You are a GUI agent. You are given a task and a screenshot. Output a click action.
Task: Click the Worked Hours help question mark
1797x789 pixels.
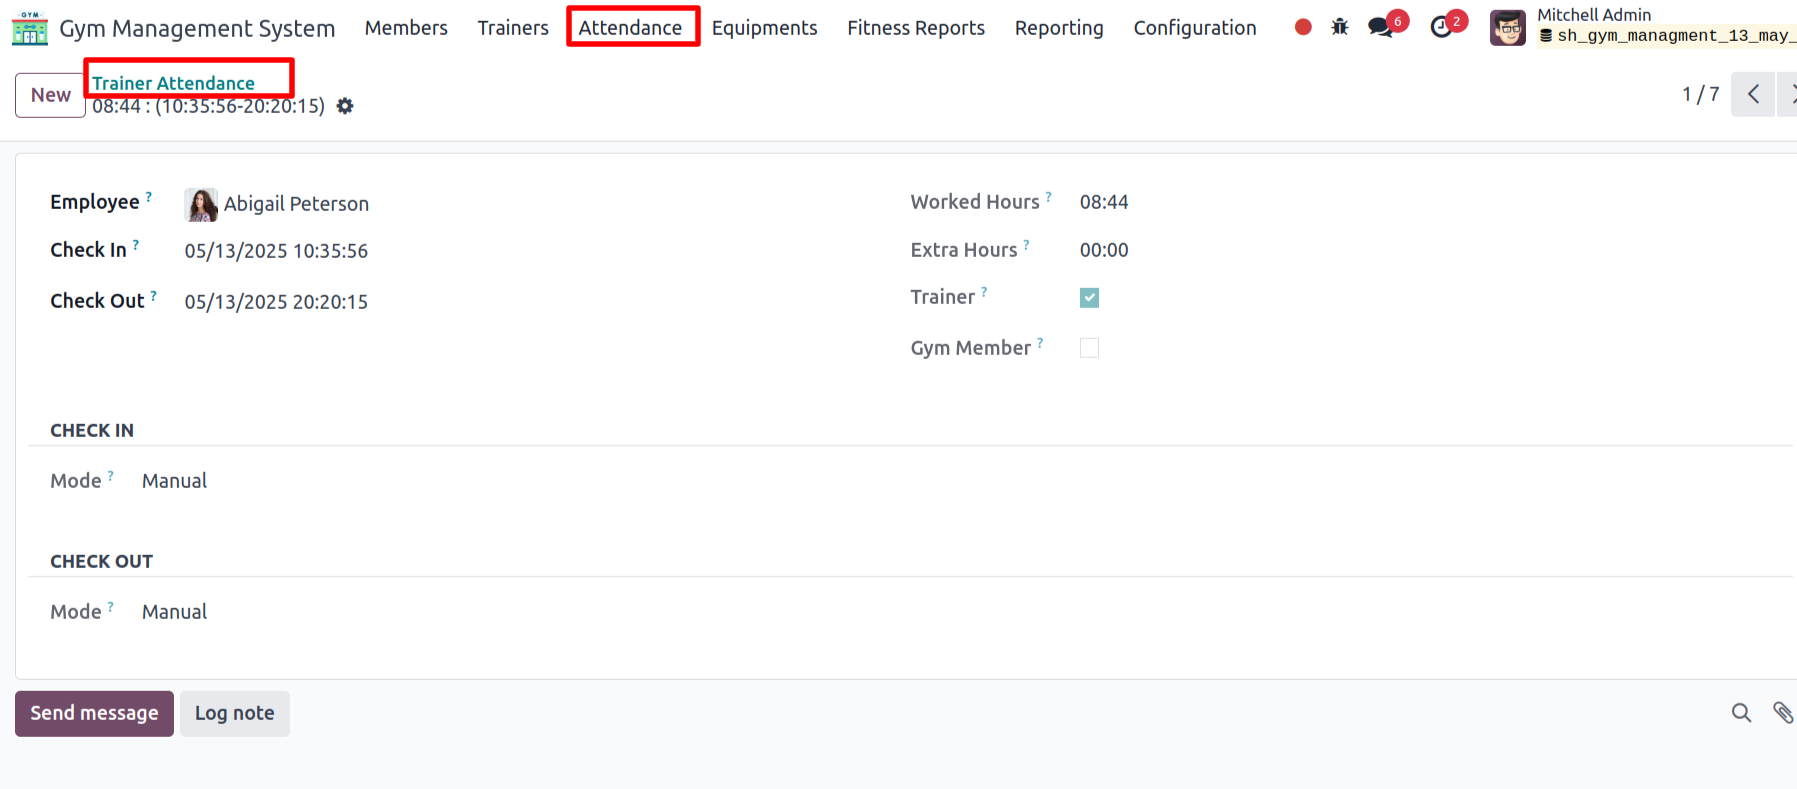click(1049, 196)
